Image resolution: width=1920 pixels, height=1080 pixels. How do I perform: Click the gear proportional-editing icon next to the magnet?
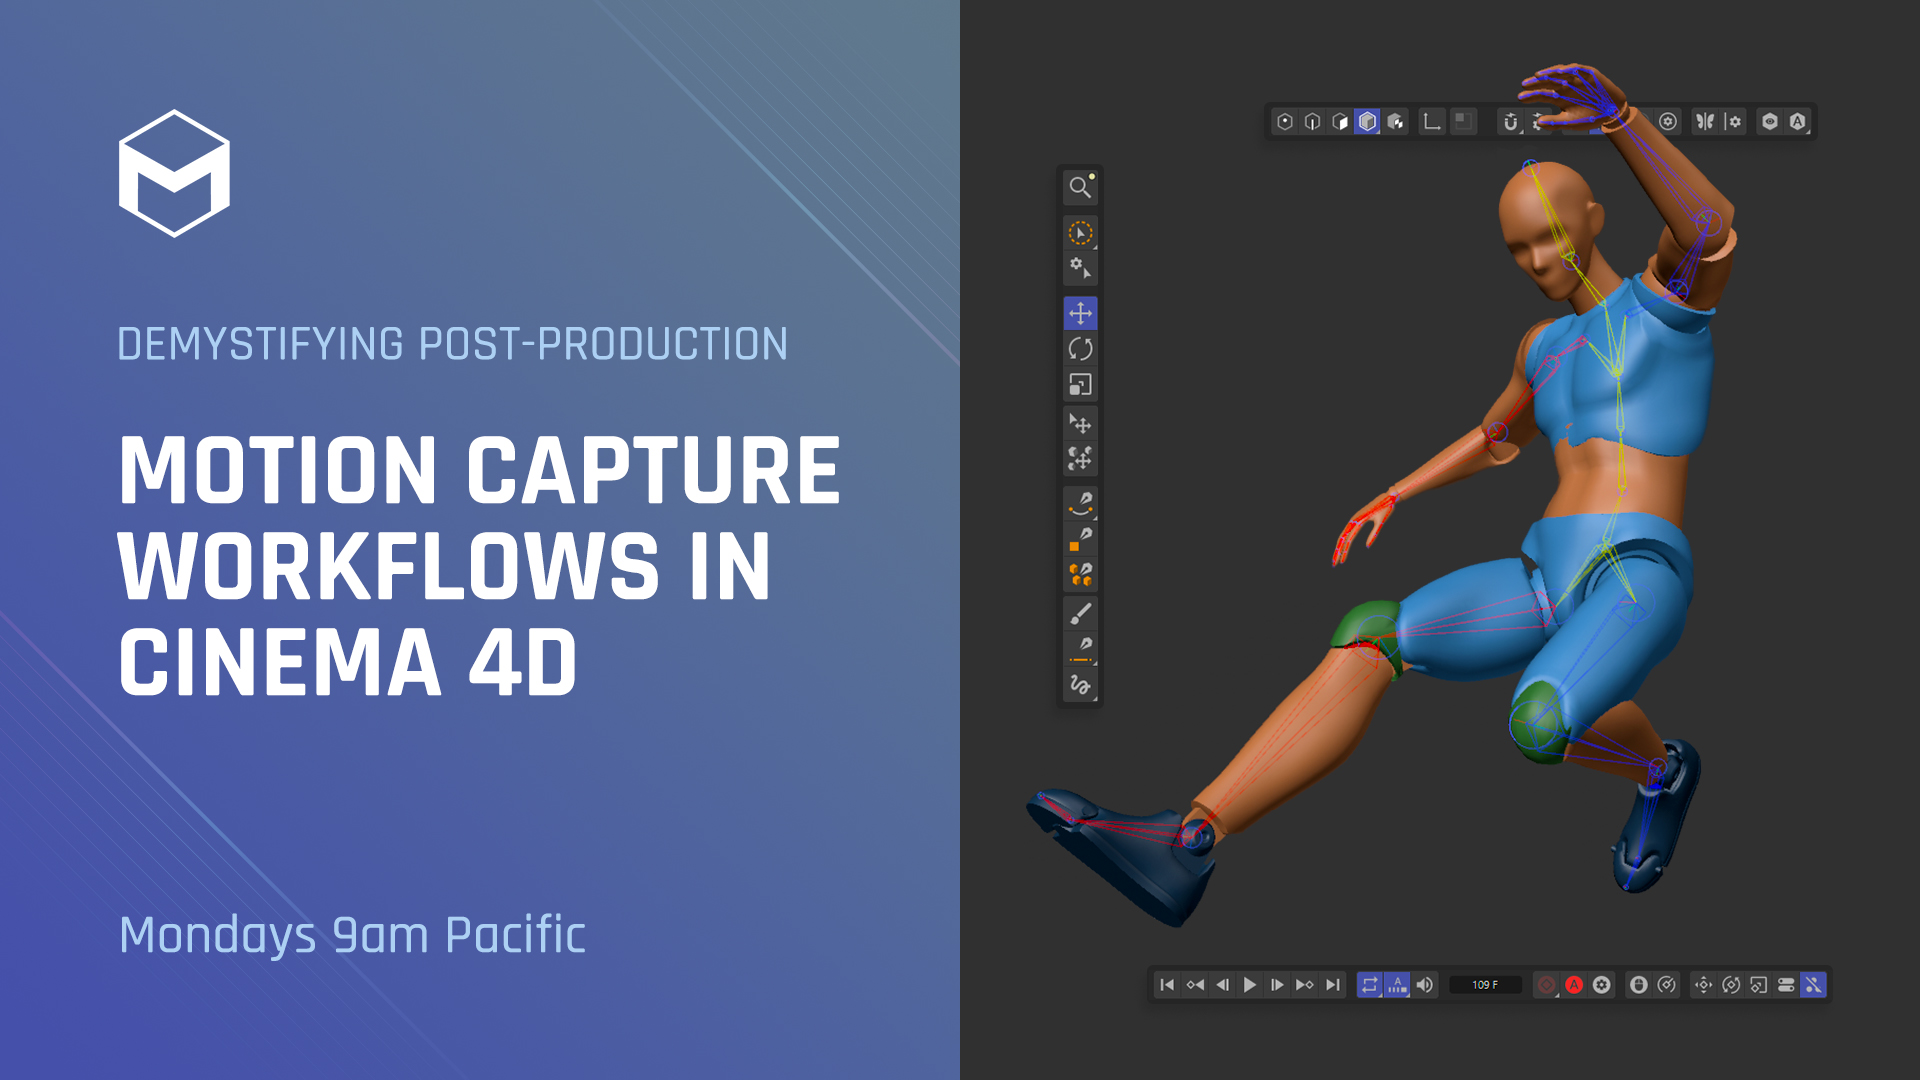point(1535,122)
